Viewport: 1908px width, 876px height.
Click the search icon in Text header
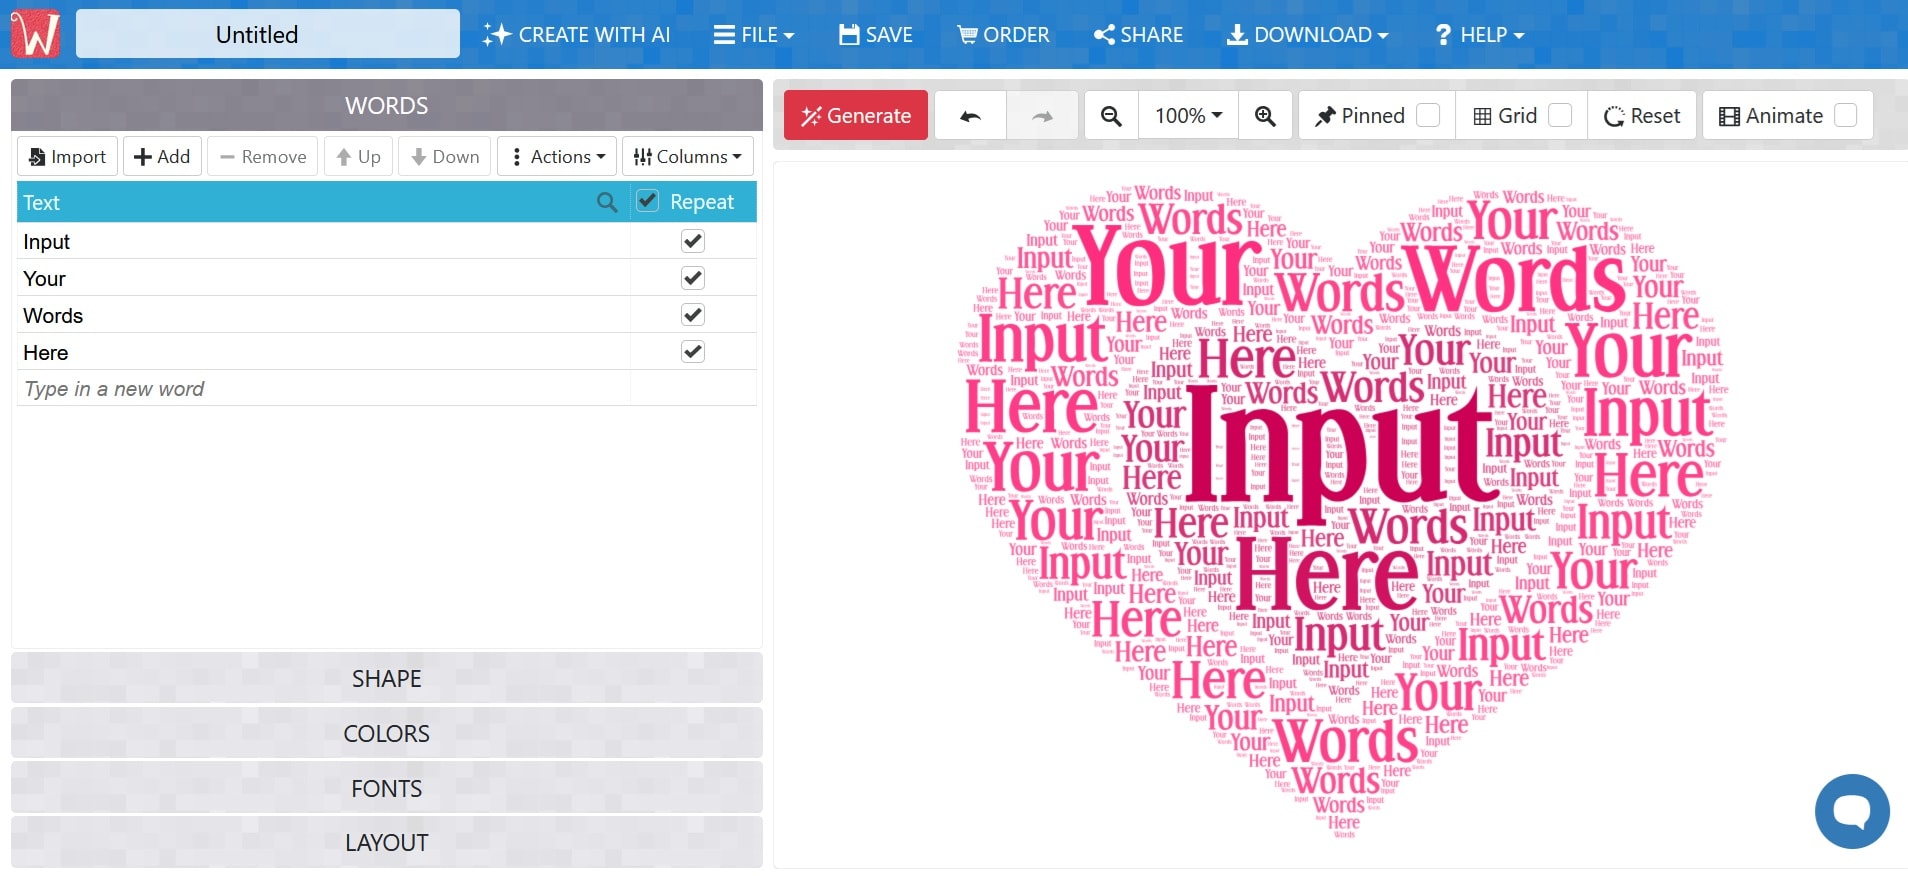pos(607,202)
